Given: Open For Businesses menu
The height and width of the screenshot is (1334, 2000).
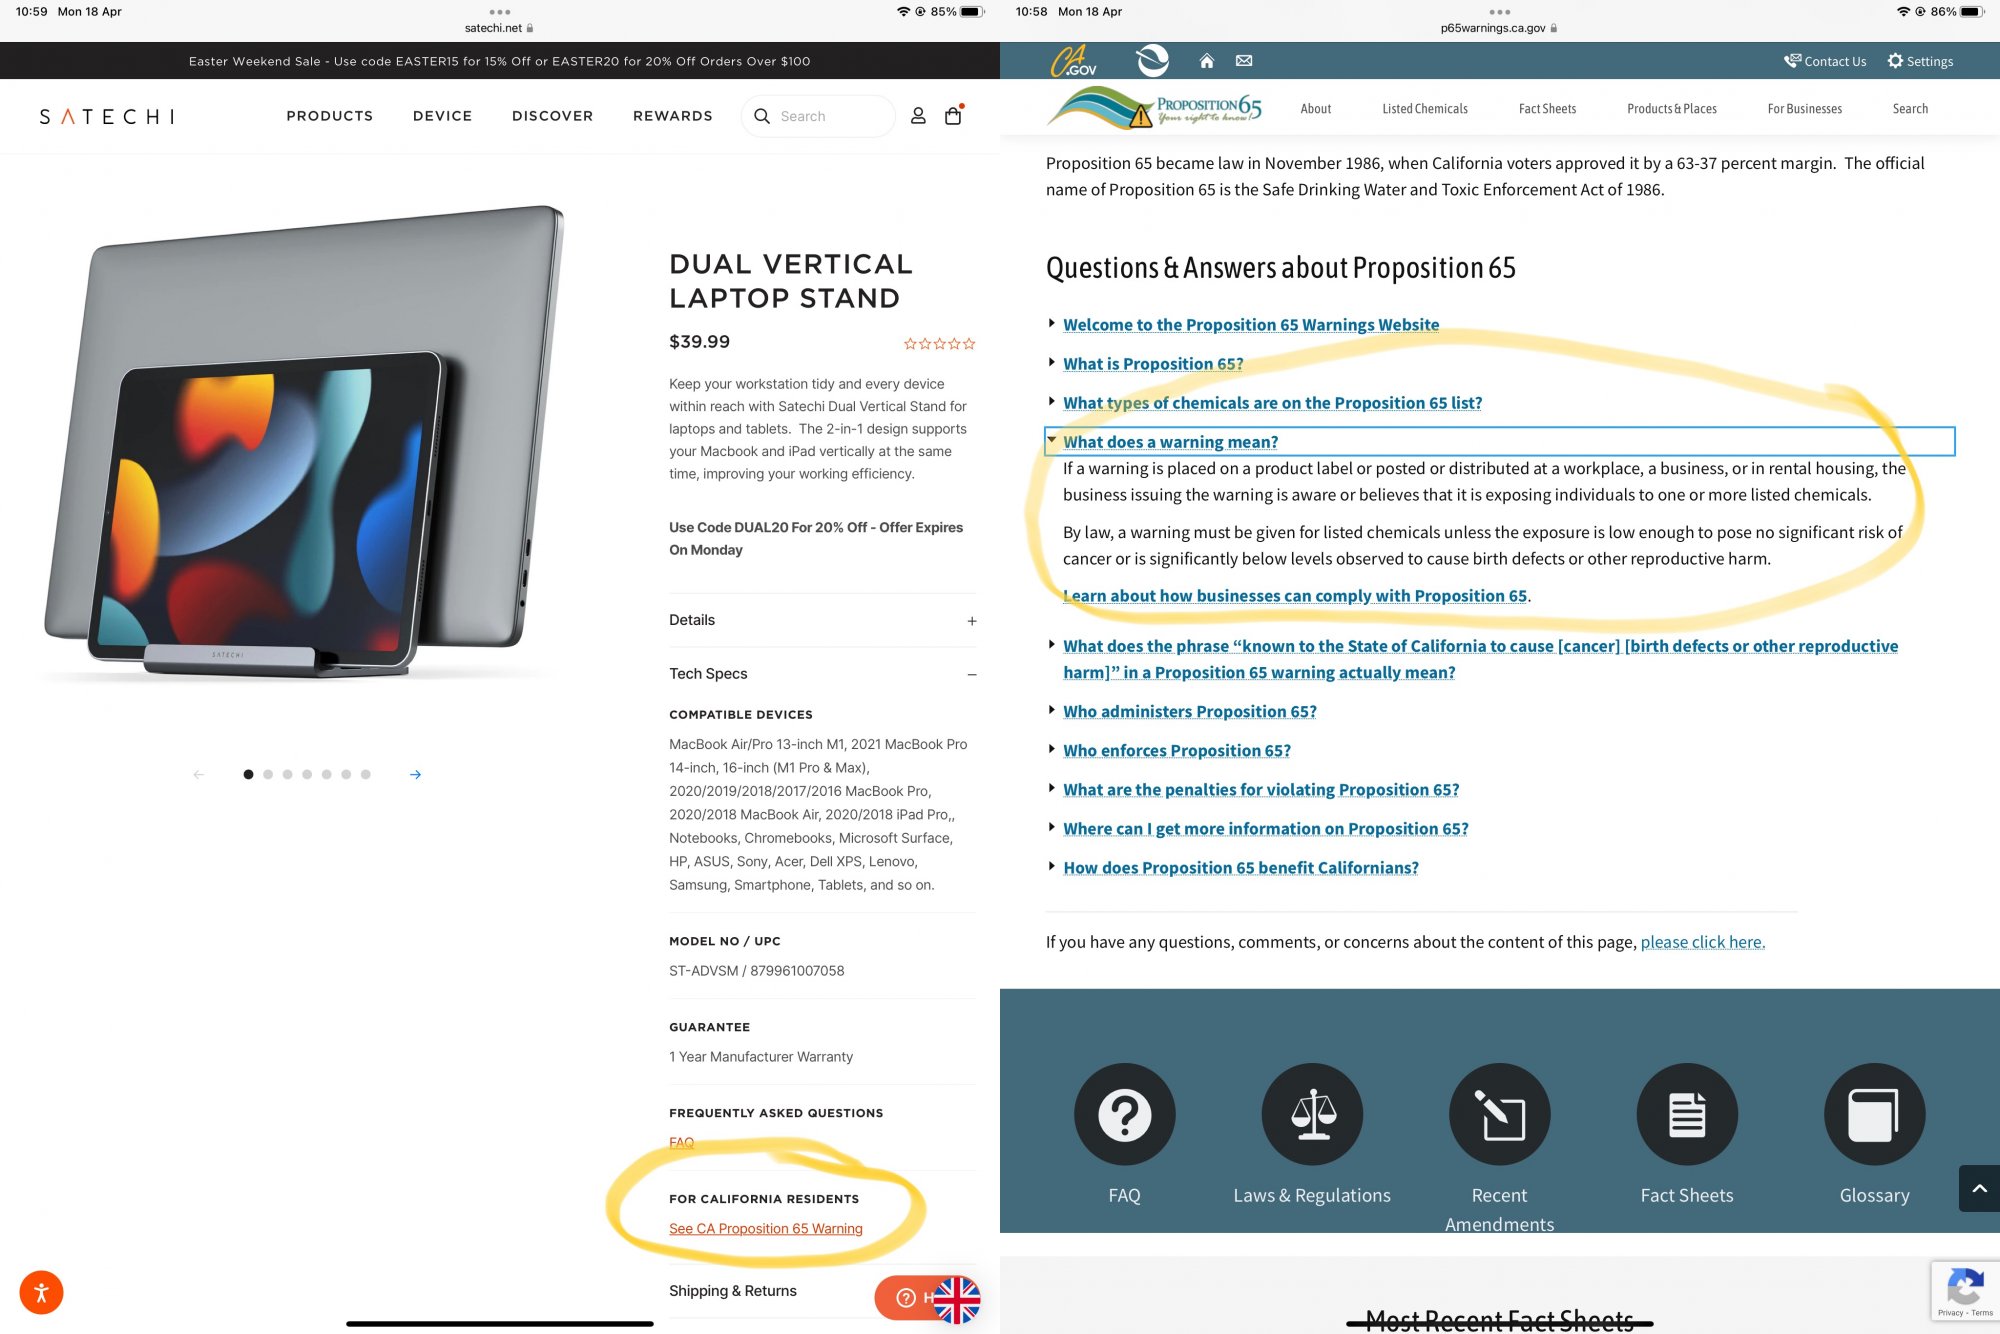Looking at the screenshot, I should click(1805, 108).
